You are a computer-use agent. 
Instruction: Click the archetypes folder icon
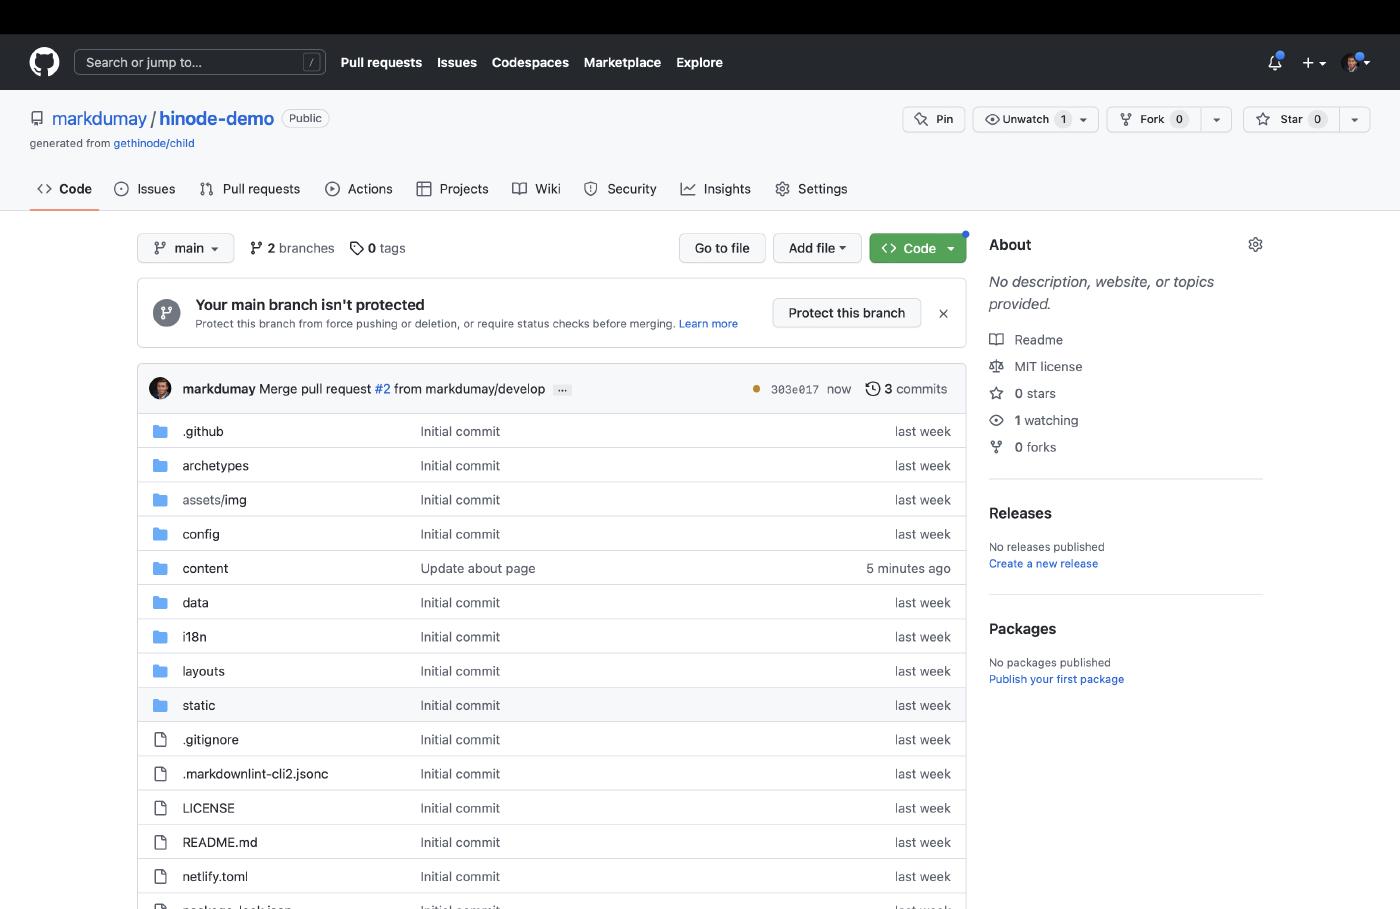pos(160,465)
